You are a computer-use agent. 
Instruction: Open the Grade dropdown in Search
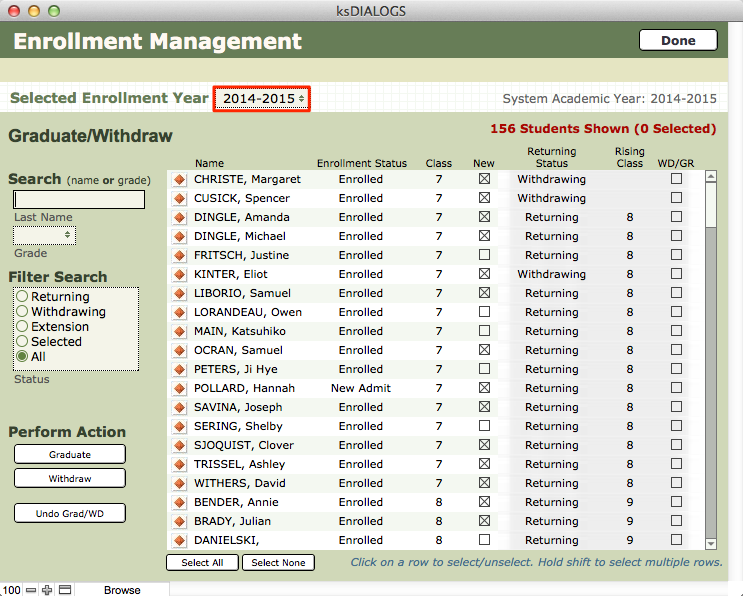click(44, 235)
